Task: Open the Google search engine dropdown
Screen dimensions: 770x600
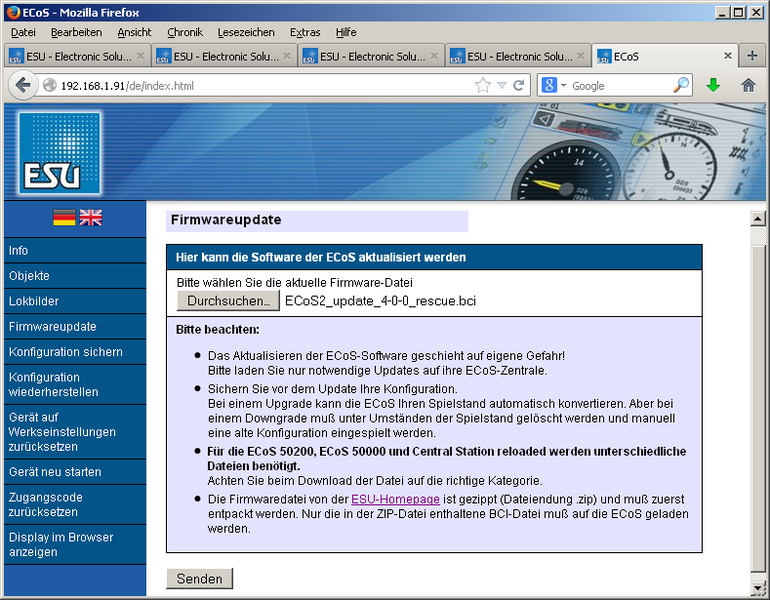Action: coord(563,86)
